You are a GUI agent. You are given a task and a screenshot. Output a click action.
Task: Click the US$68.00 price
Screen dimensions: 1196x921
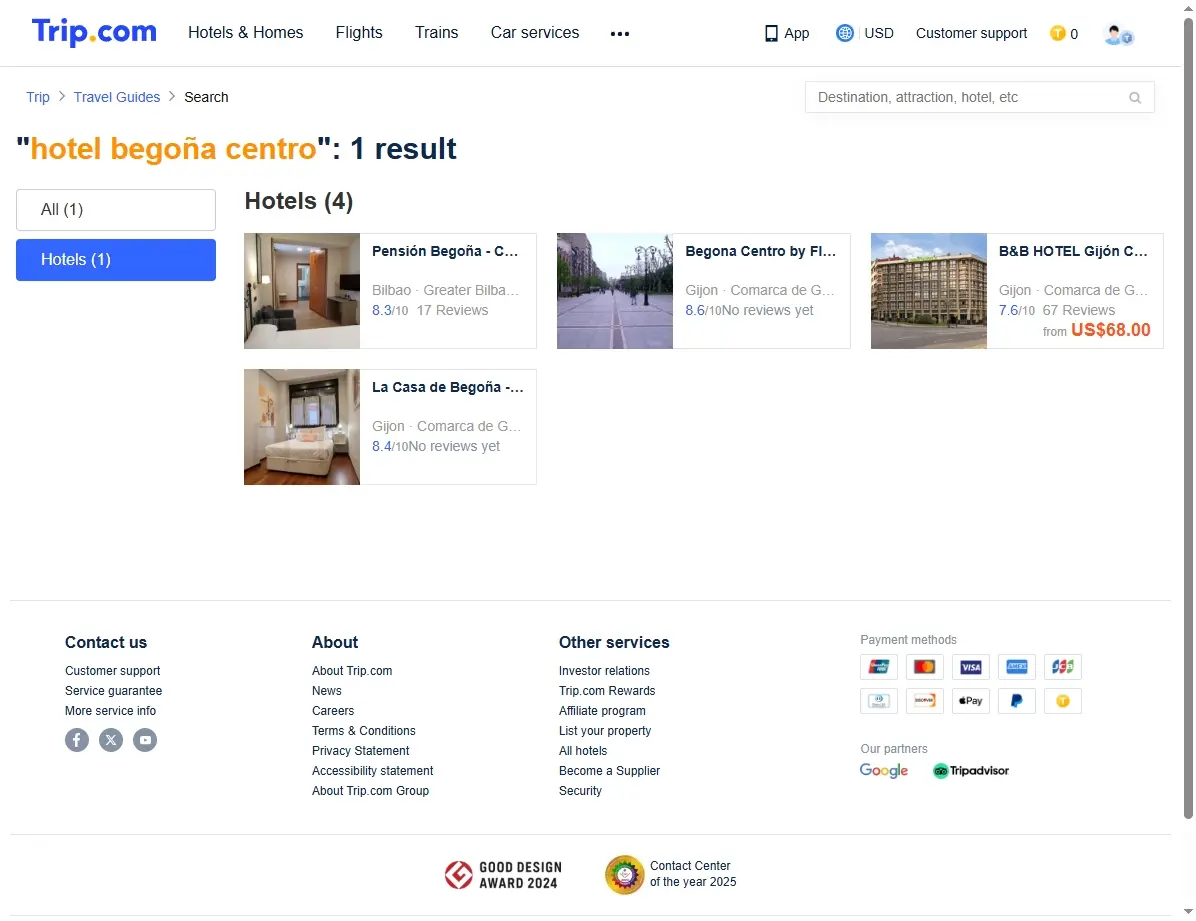coord(1111,330)
